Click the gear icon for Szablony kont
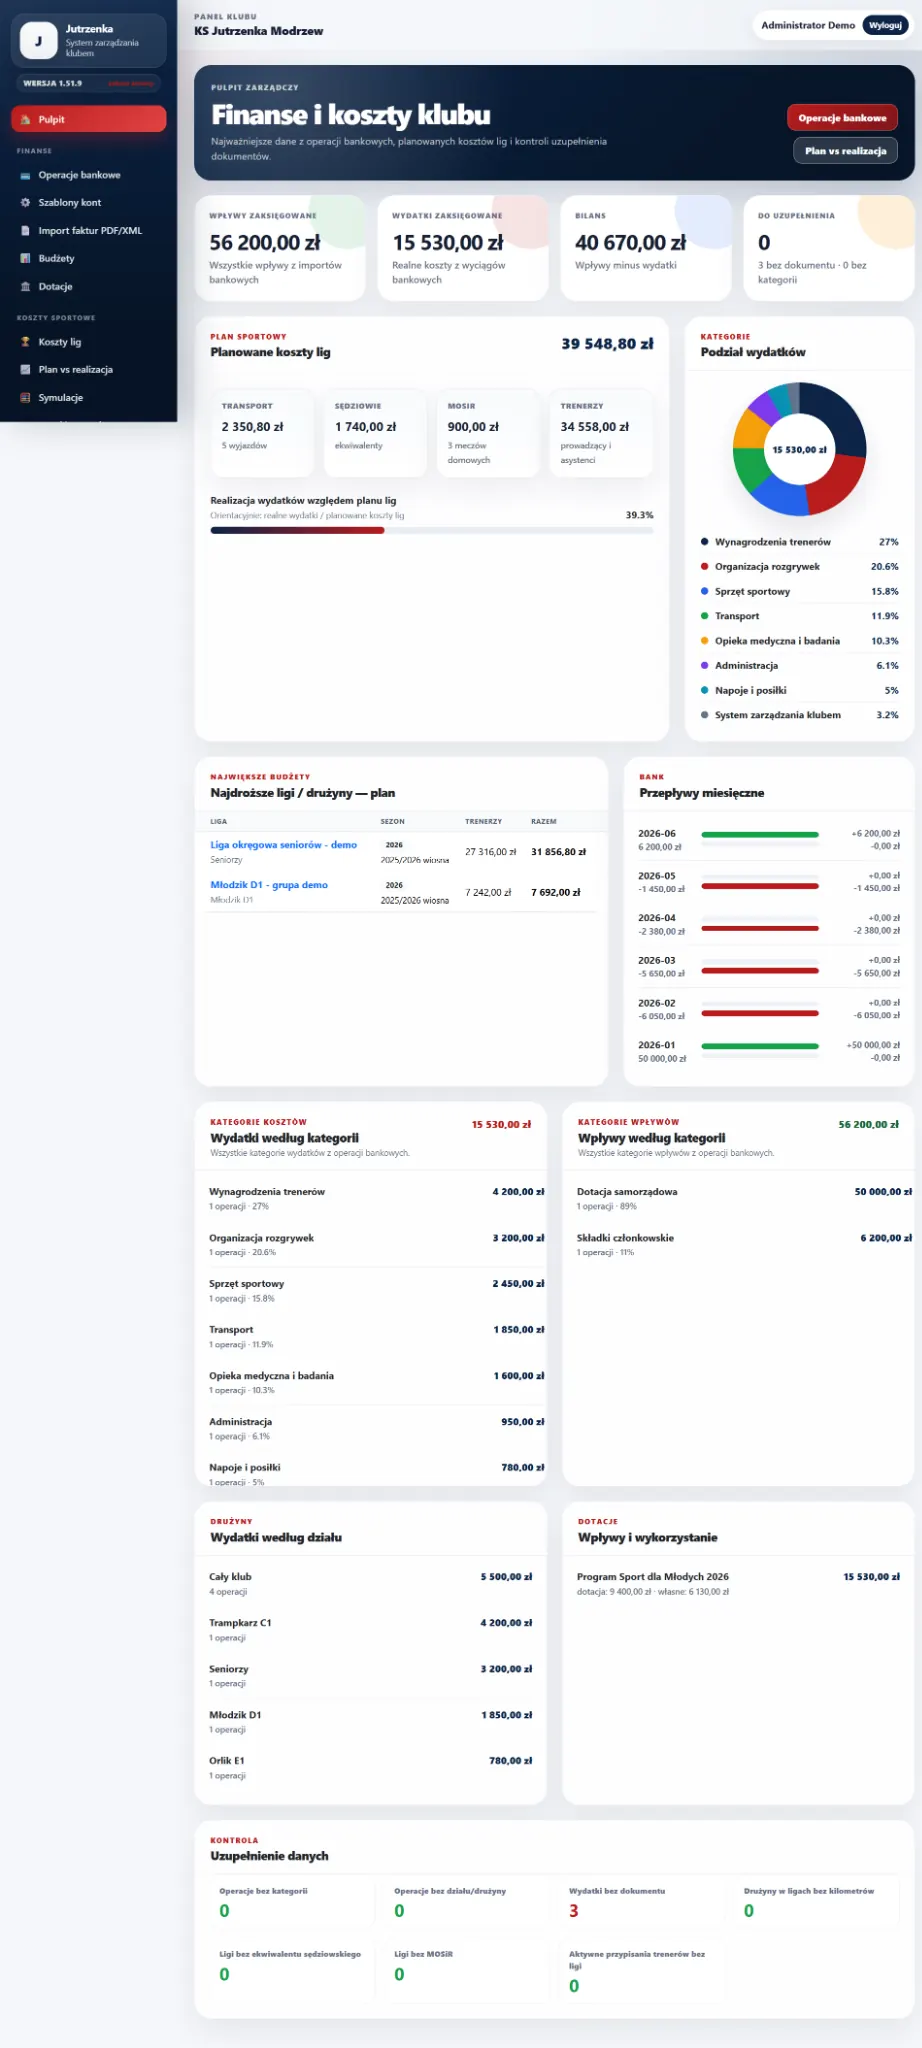The image size is (922, 2048). pyautogui.click(x=25, y=203)
